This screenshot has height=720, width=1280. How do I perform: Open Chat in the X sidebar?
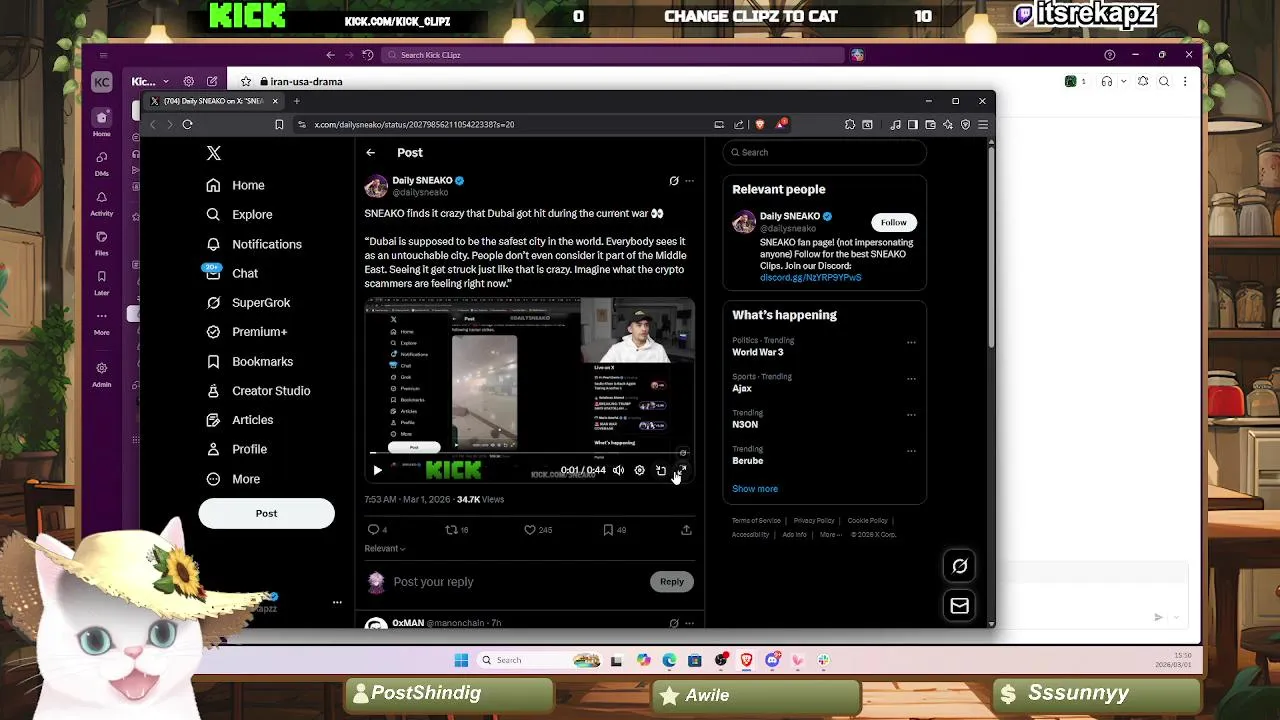232,273
